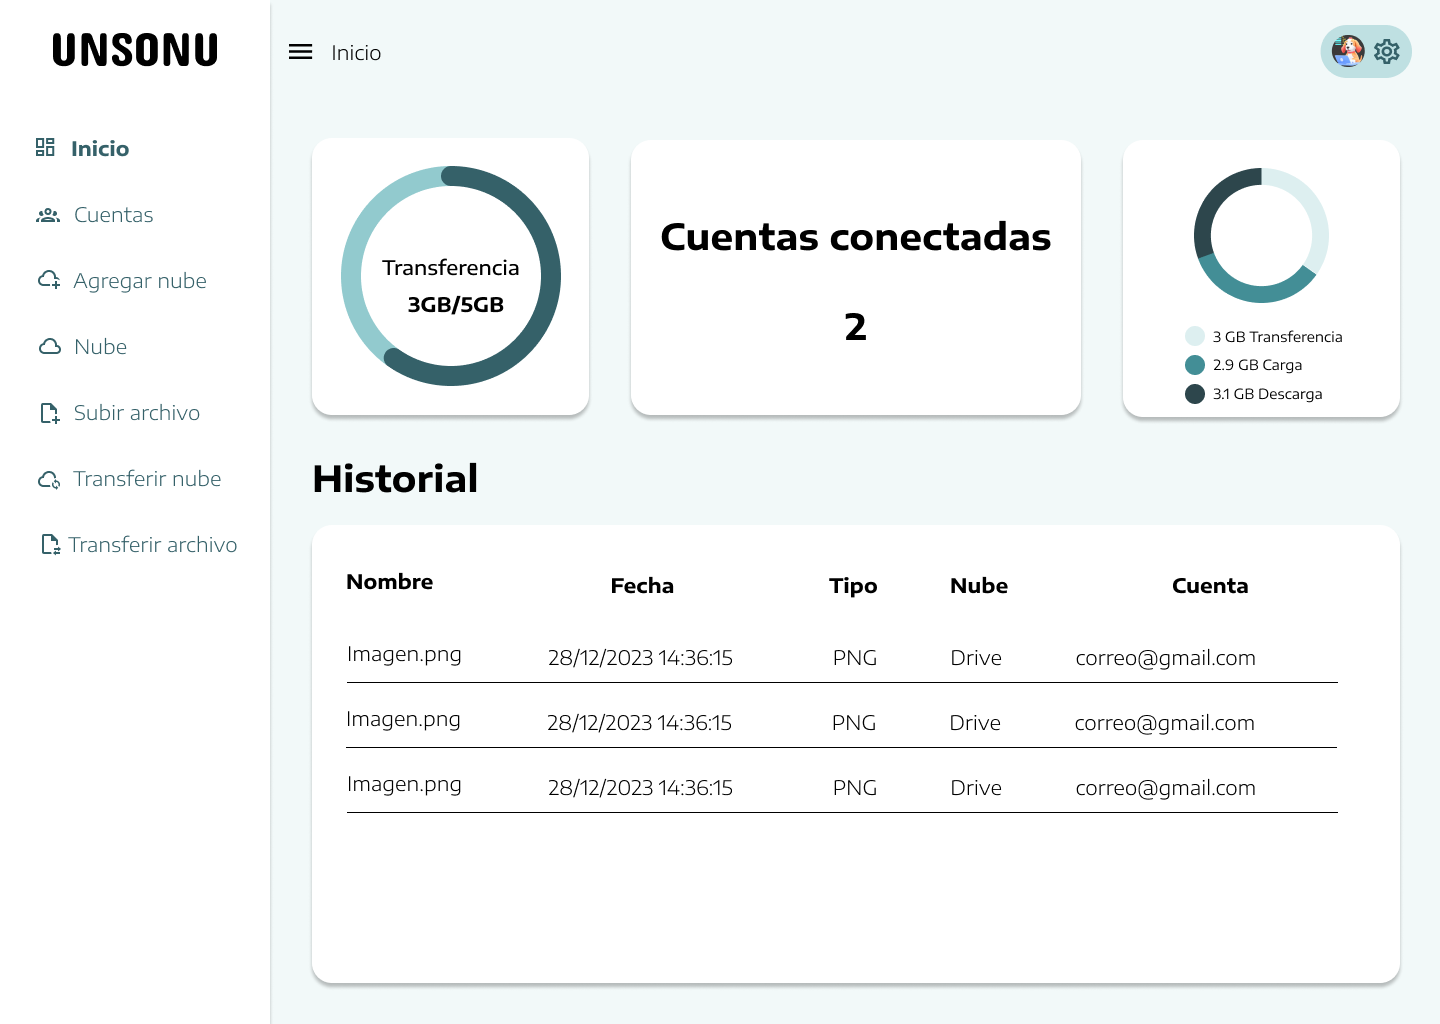
Task: Select the Agregar nube cloud-plus icon
Action: 48,280
